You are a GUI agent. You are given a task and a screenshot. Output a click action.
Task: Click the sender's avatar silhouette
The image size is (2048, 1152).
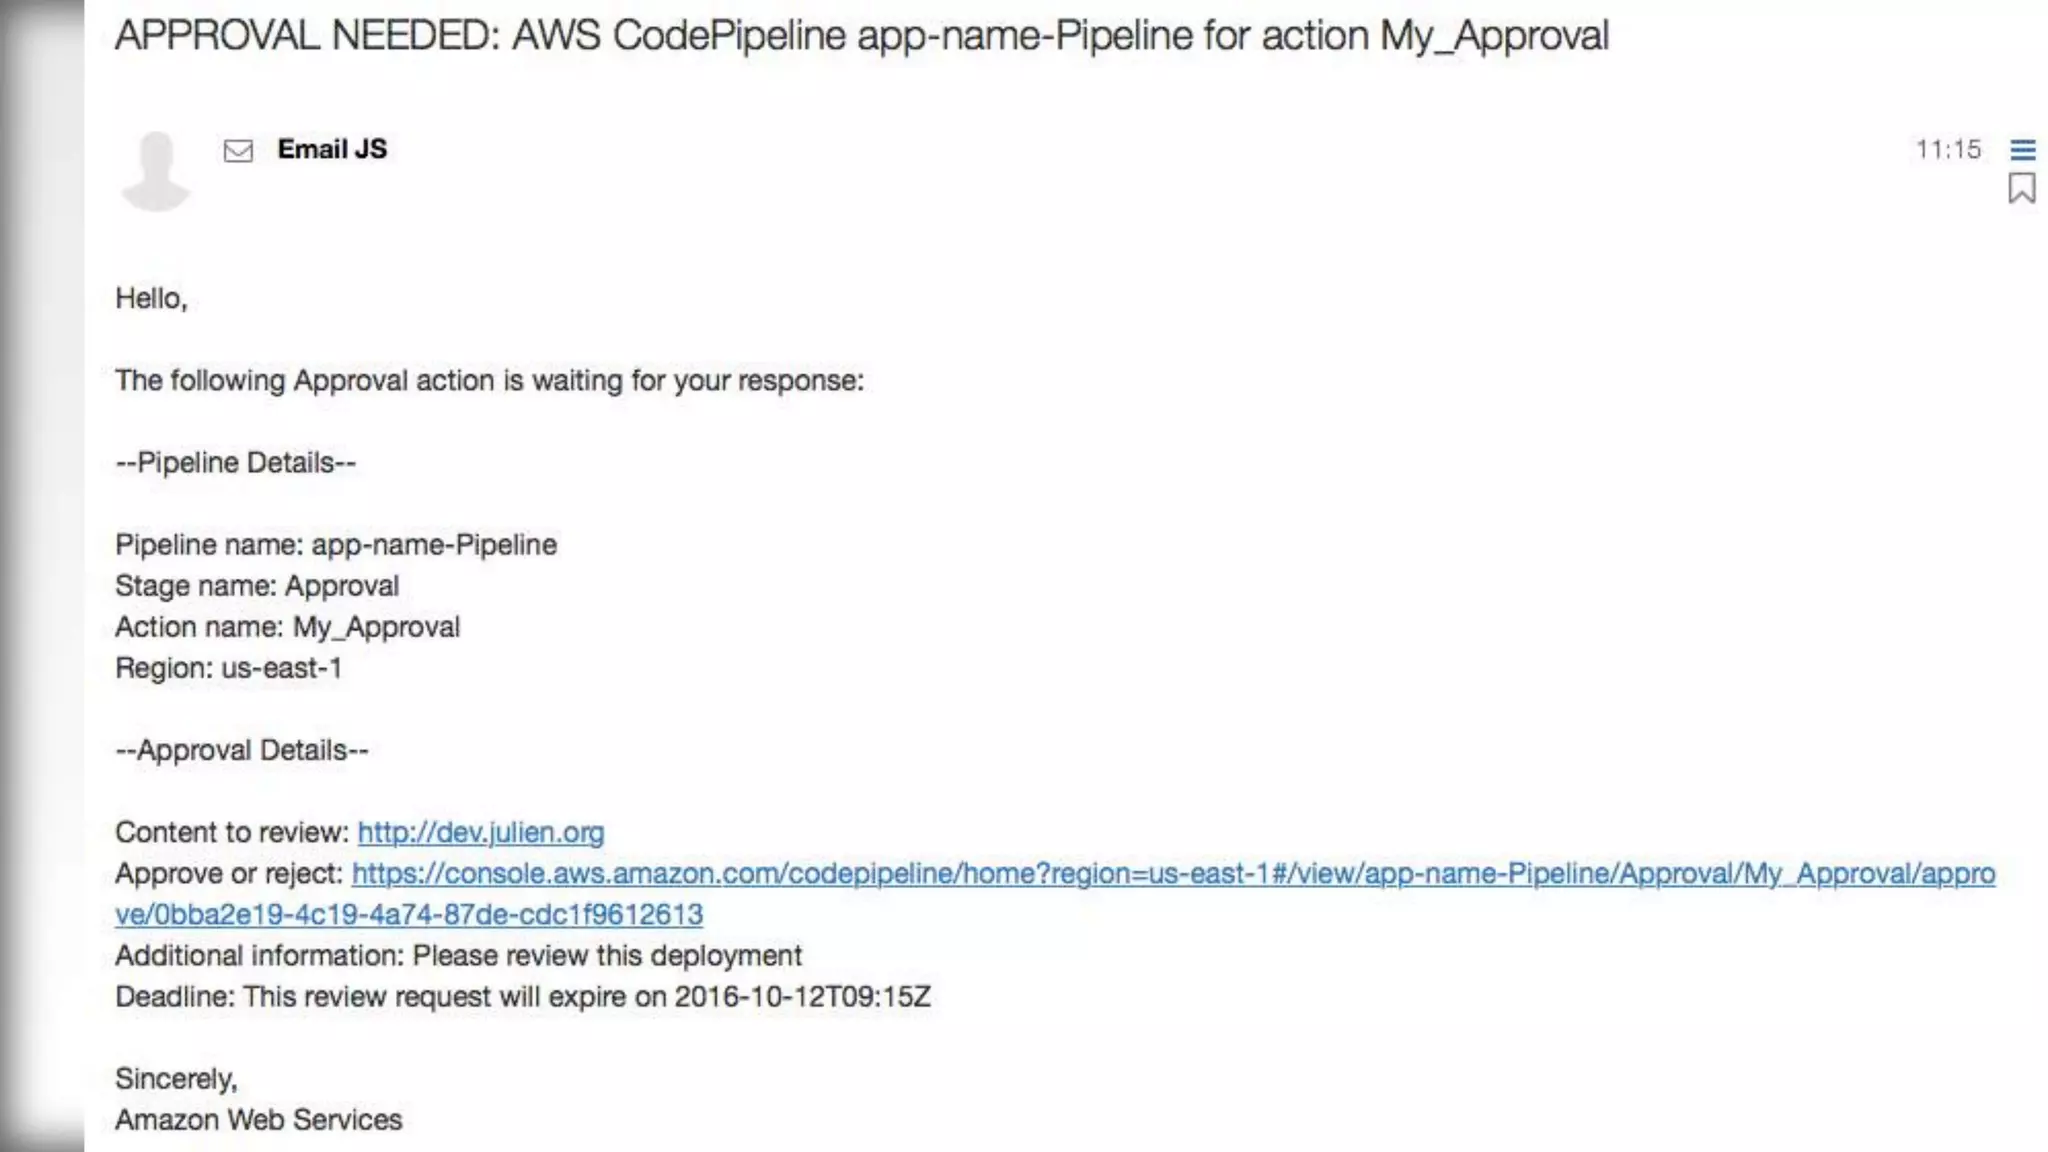(x=155, y=171)
